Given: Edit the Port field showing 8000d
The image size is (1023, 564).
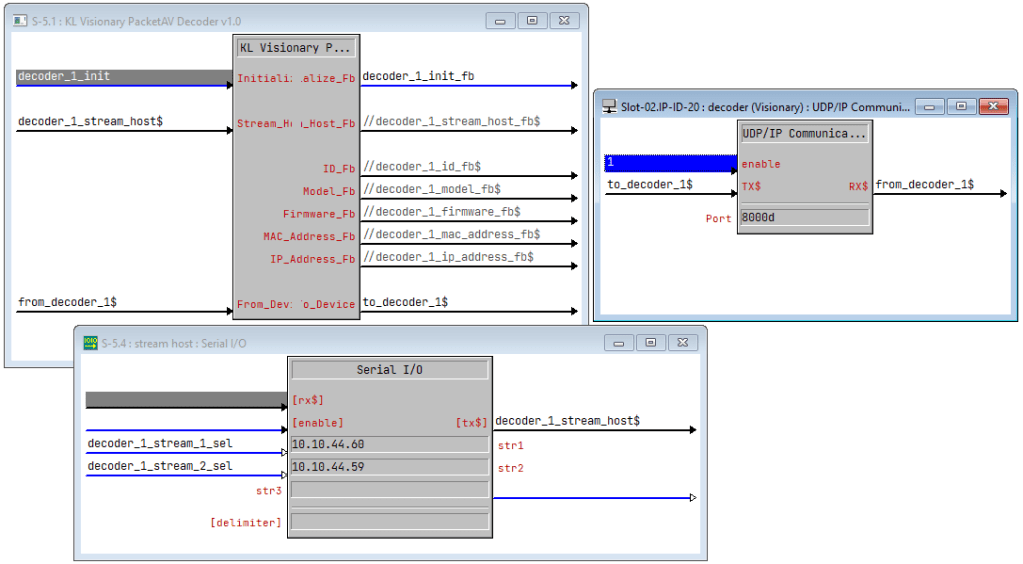Looking at the screenshot, I should pyautogui.click(x=803, y=217).
